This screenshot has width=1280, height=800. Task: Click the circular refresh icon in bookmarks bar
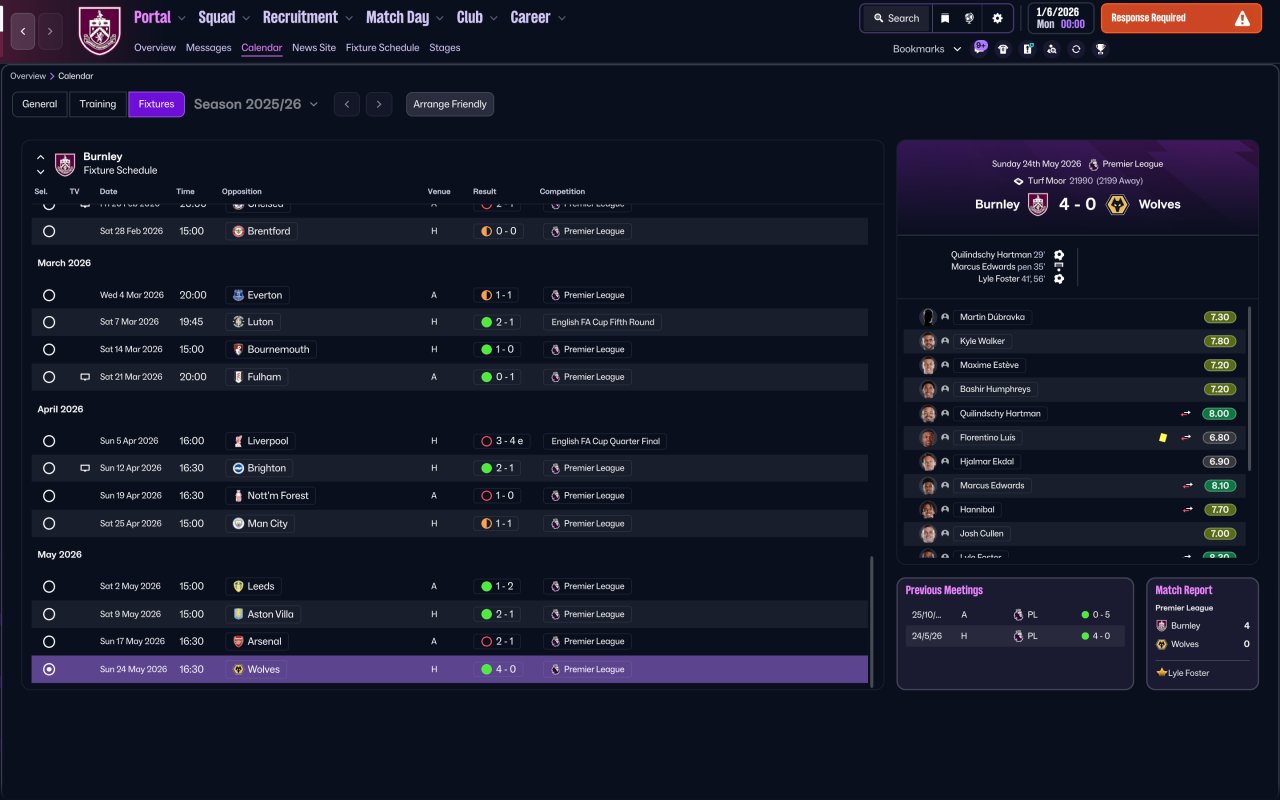tap(1076, 49)
